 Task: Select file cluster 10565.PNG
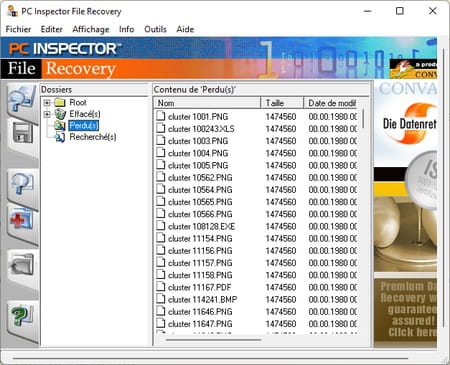pos(200,202)
